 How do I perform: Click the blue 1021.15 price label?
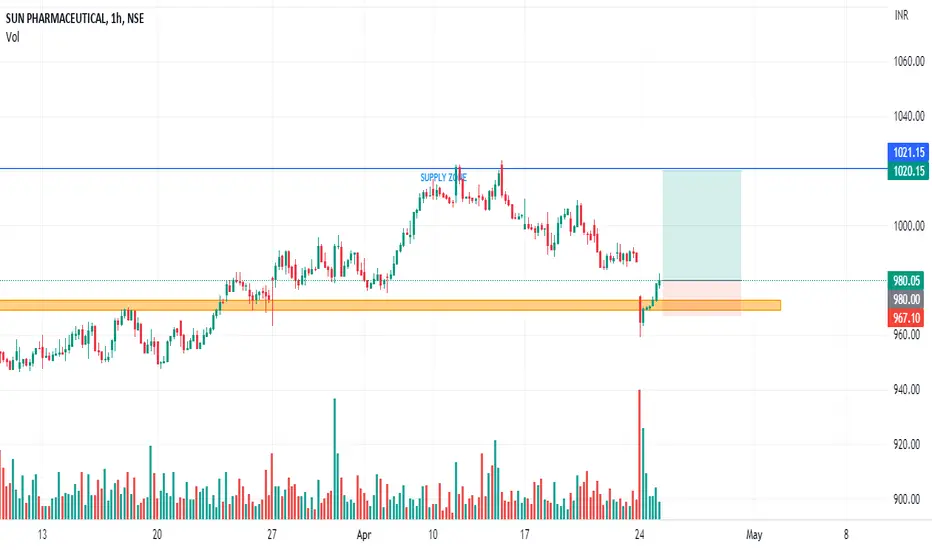(x=908, y=153)
